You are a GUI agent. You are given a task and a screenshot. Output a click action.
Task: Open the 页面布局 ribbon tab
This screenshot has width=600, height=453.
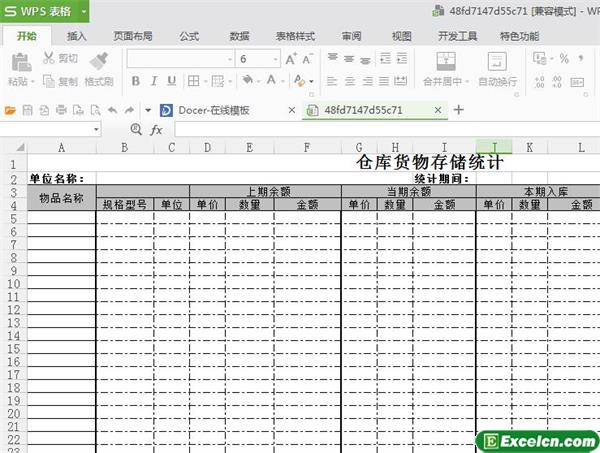click(133, 36)
